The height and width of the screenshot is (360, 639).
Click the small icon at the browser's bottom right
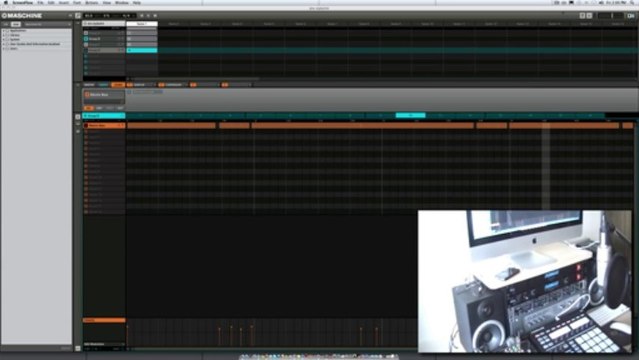pyautogui.click(x=66, y=348)
